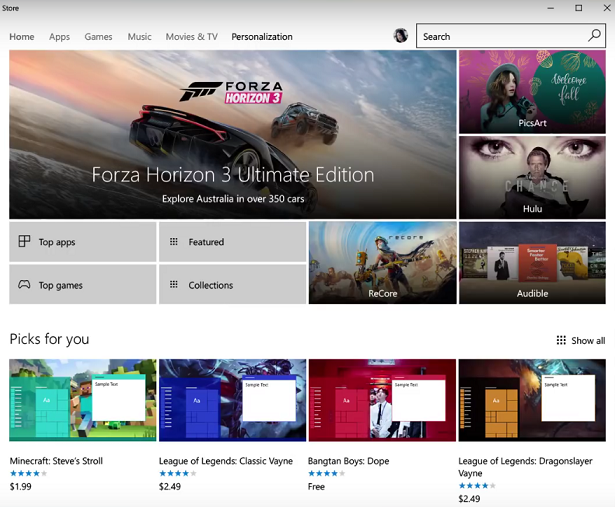
Task: Open the Dragonslayer Vayne theme thumbnail
Action: 532,400
